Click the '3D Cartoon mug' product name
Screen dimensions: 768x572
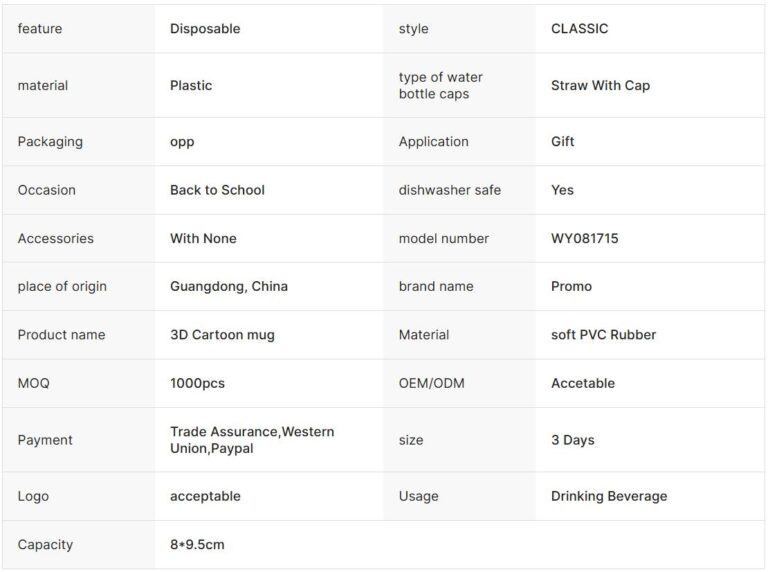222,335
